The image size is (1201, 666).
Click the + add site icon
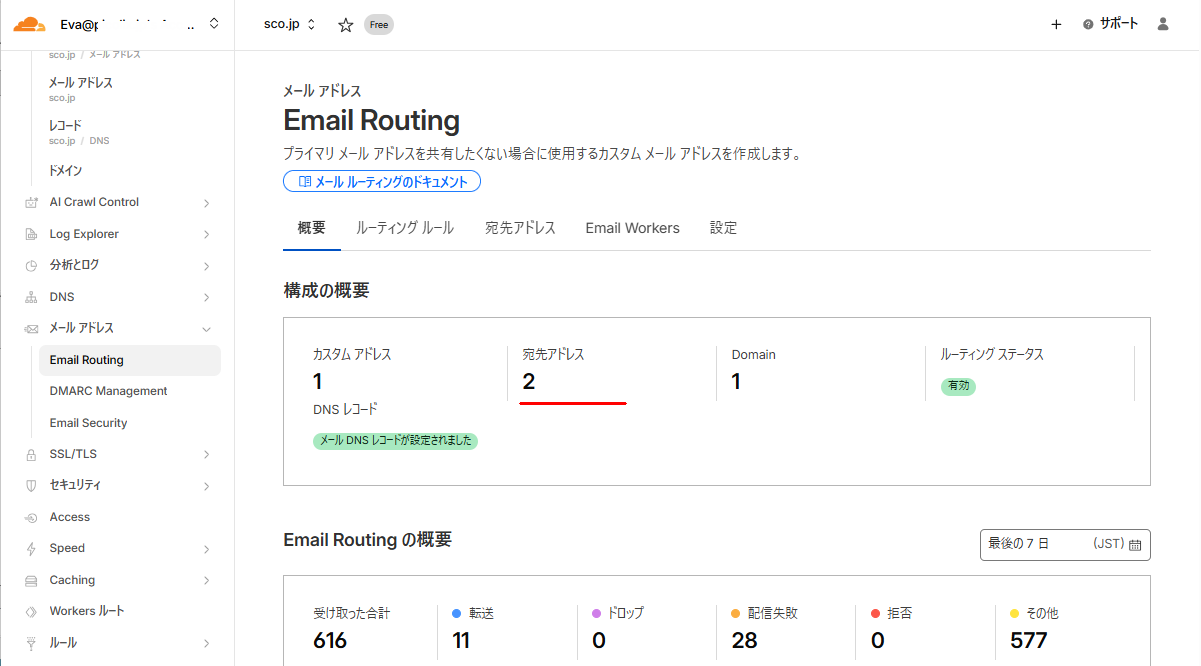1056,24
